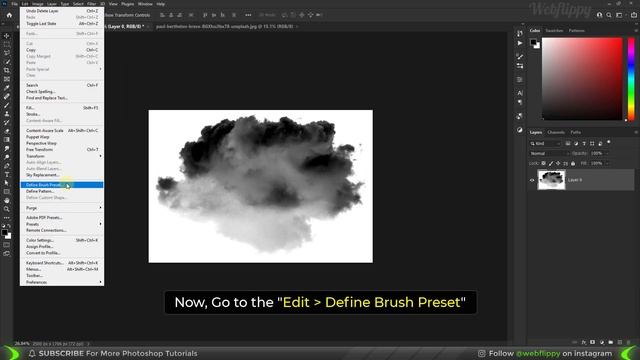Select the Frame tool
640x360 pixels.
click(x=7, y=79)
